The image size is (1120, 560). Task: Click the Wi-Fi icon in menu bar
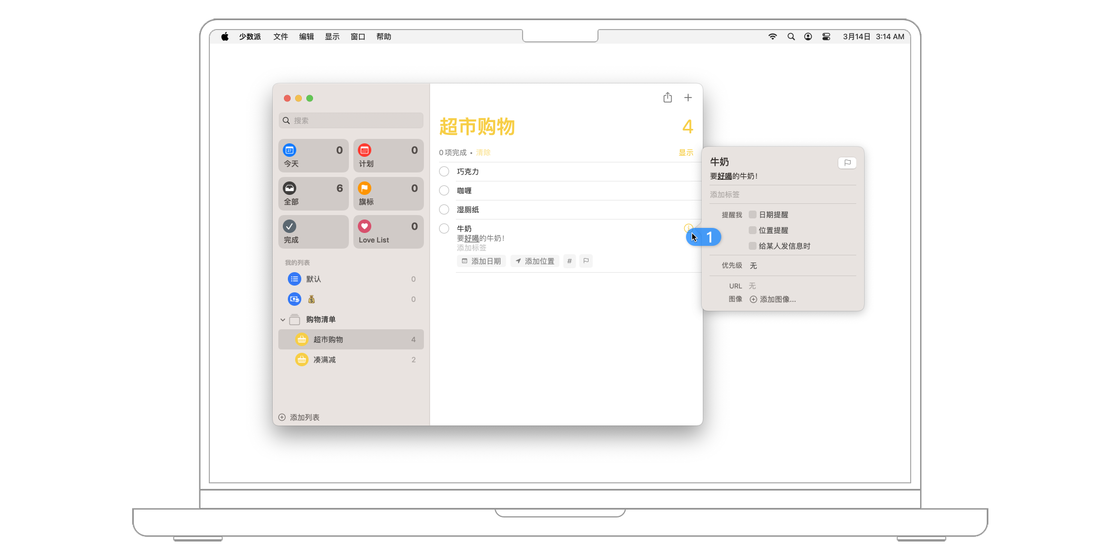click(773, 36)
